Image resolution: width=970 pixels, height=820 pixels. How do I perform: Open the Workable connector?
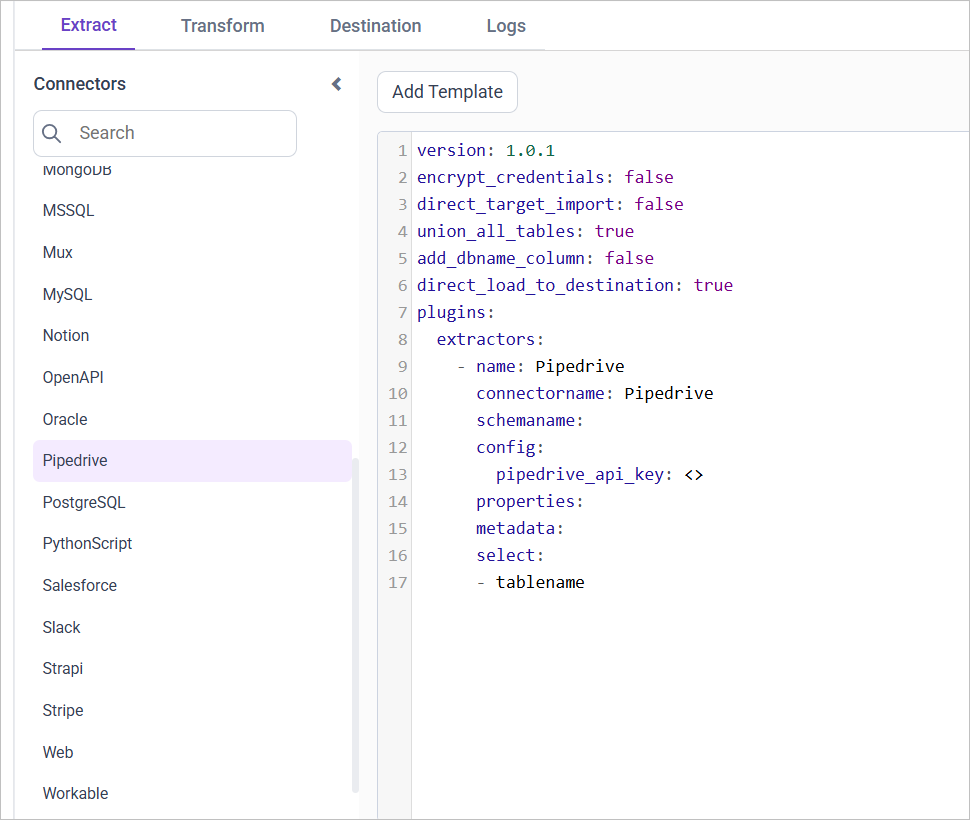coord(75,793)
